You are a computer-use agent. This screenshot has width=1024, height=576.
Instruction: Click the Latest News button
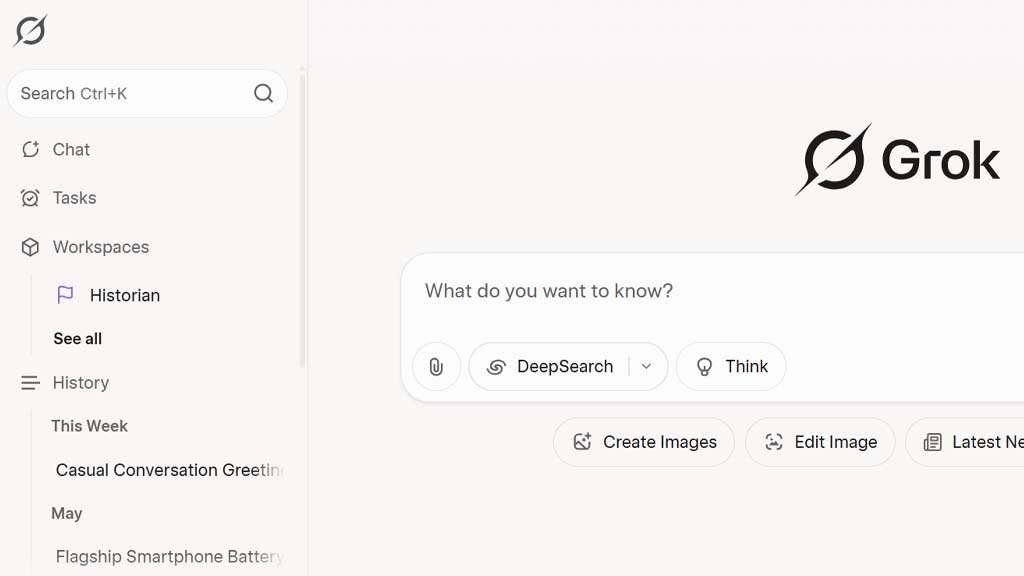point(965,442)
